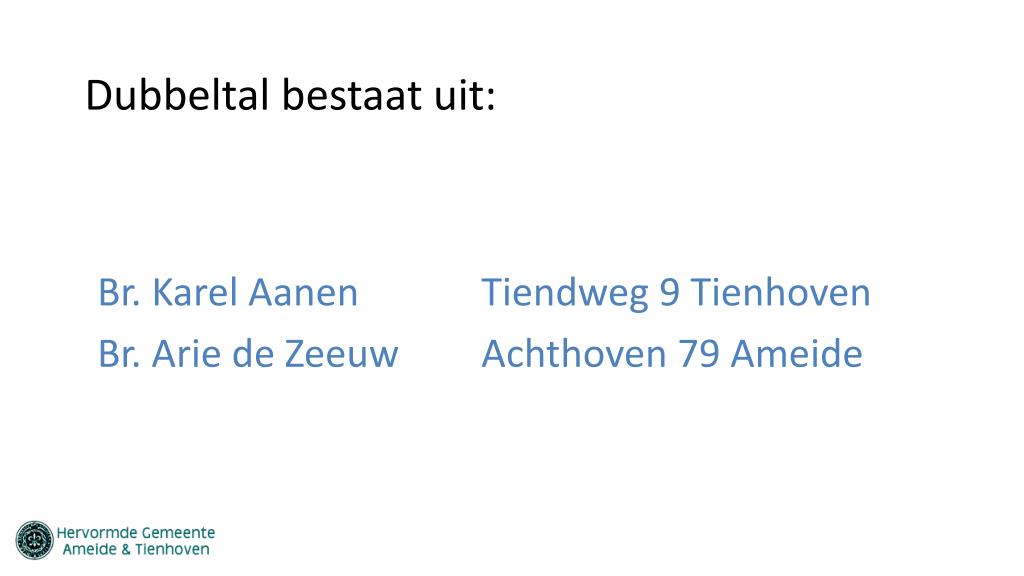Select 'Ameide' in the second address line
Screen dimensions: 1024x576
[797, 354]
